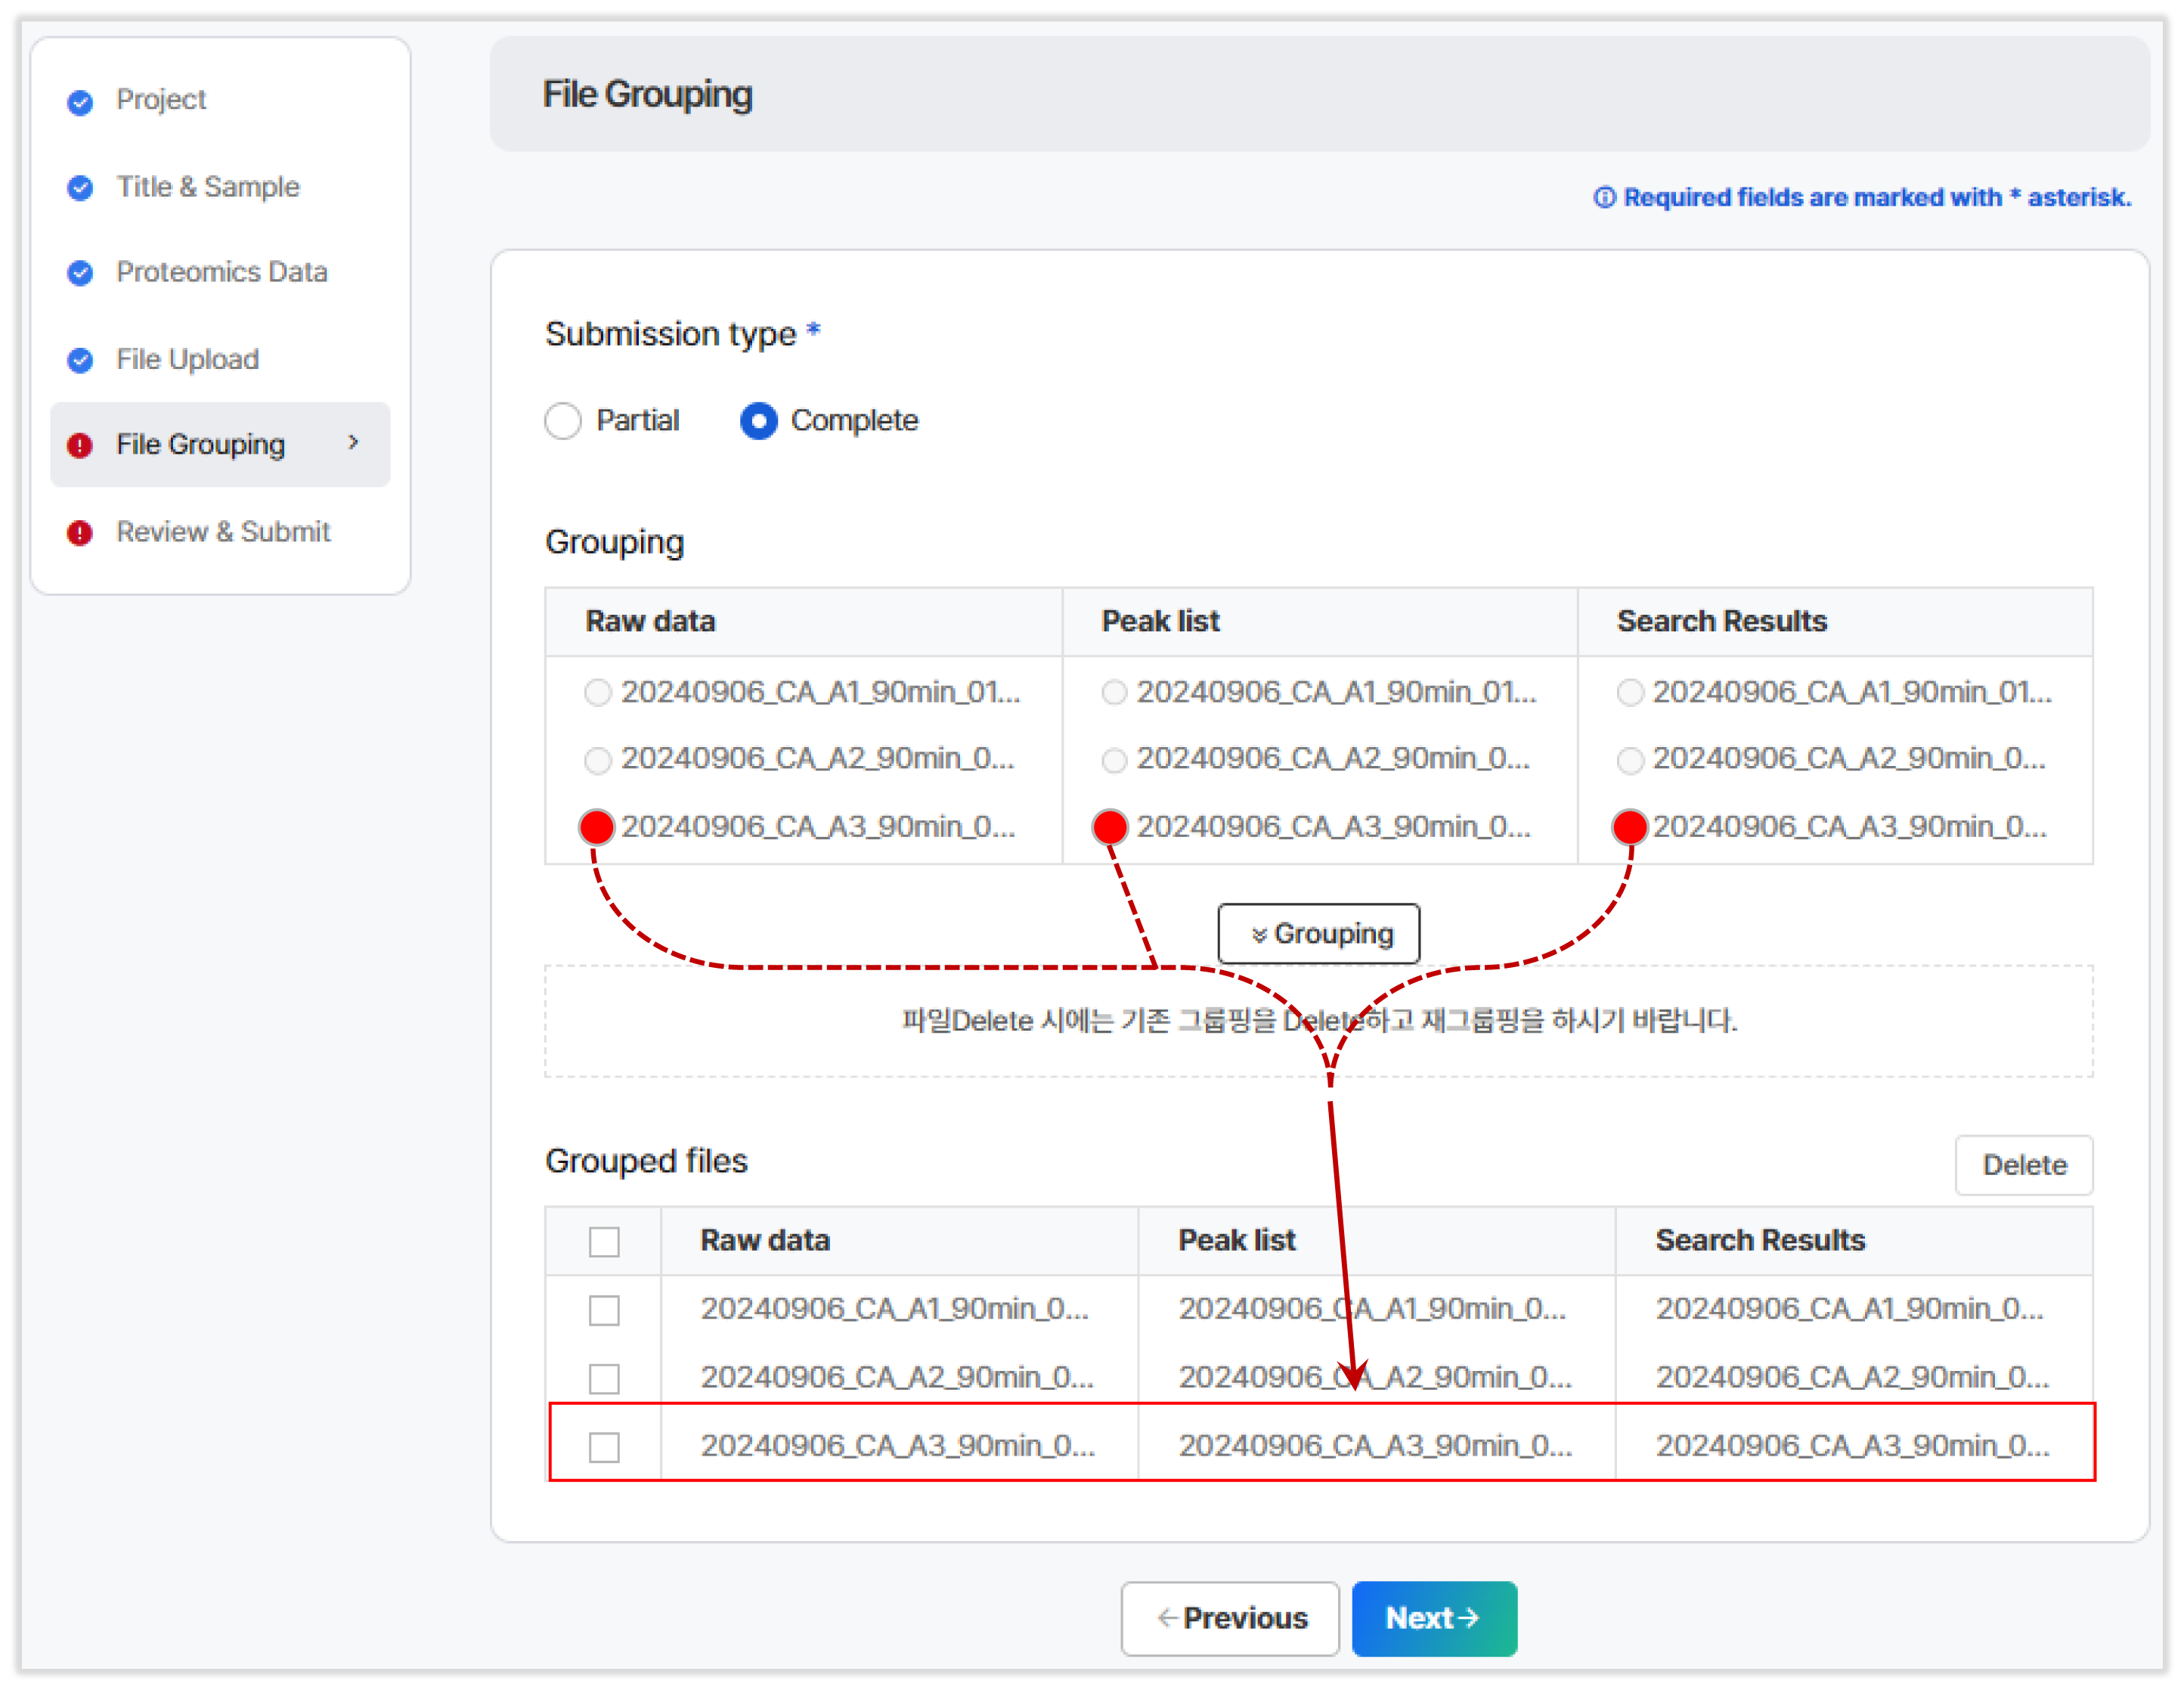This screenshot has width=2184, height=1690.
Task: Select peak list file CA_A2 radio
Action: point(1114,761)
